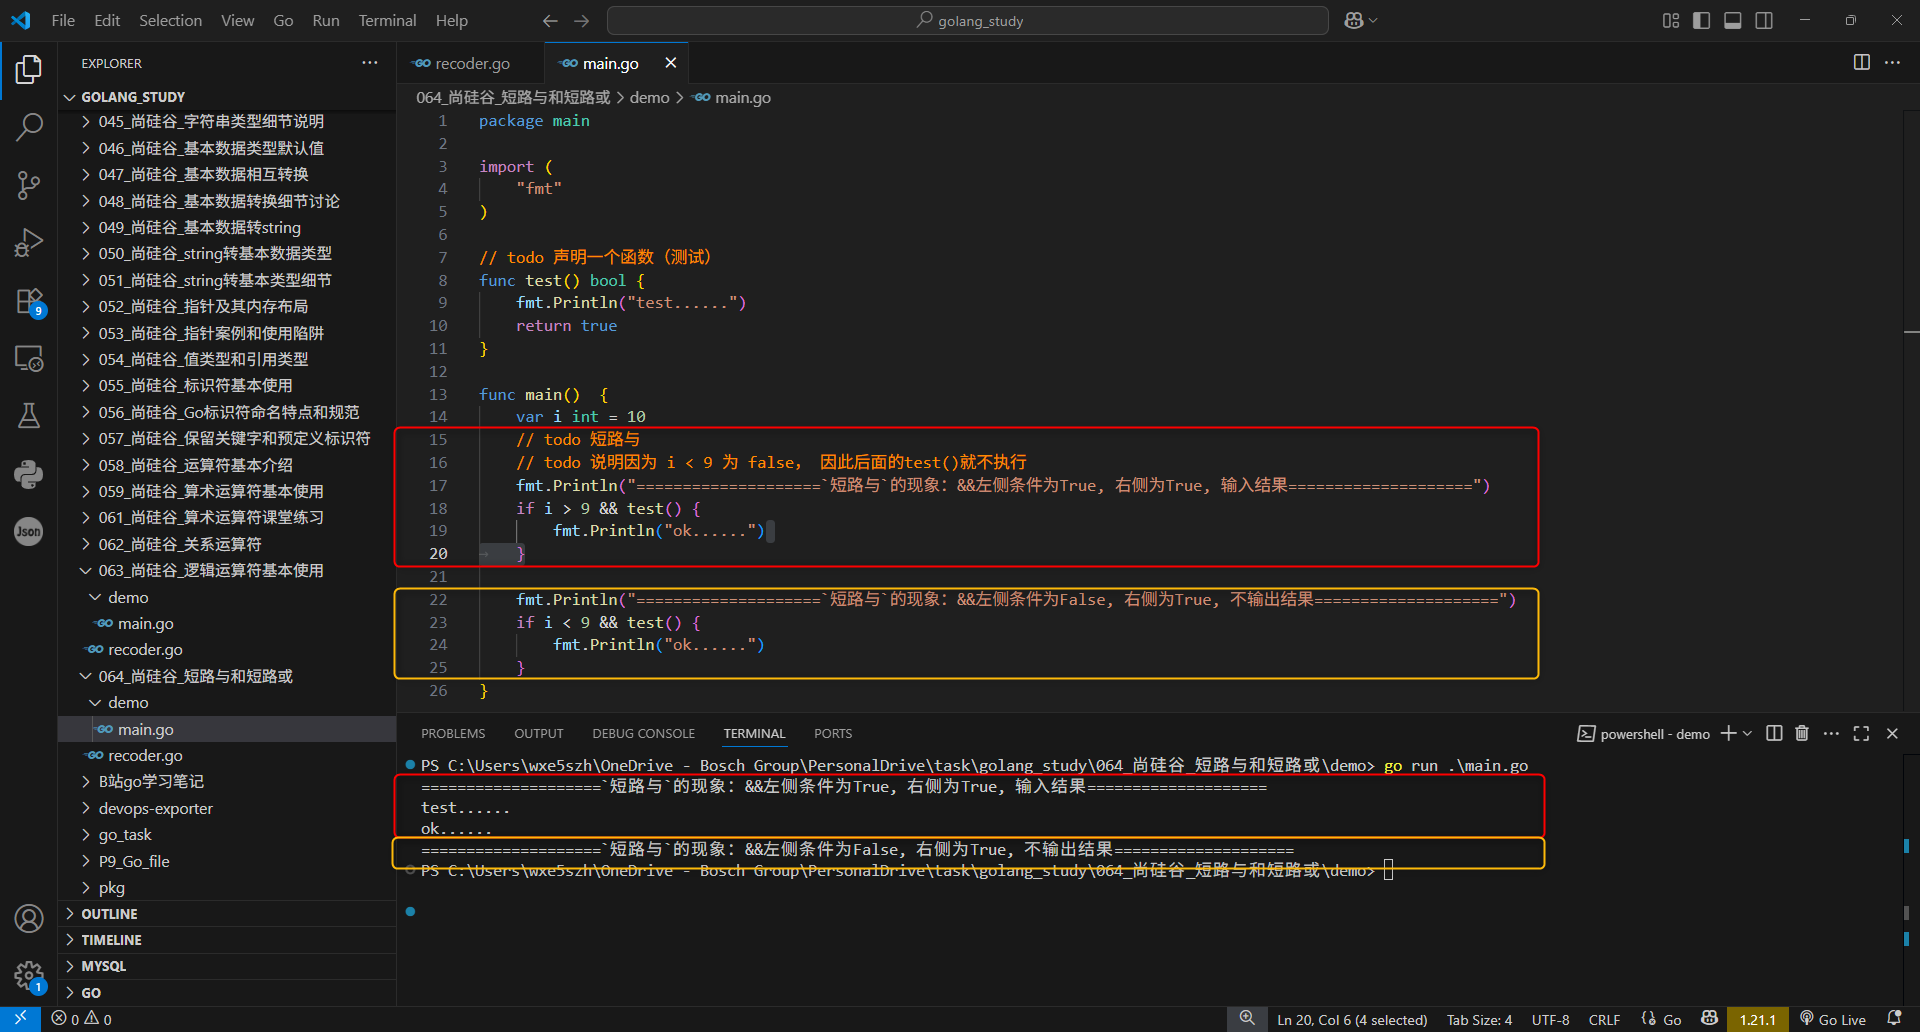The image size is (1920, 1032).
Task: Maximize the terminal panel size
Action: (x=1861, y=734)
